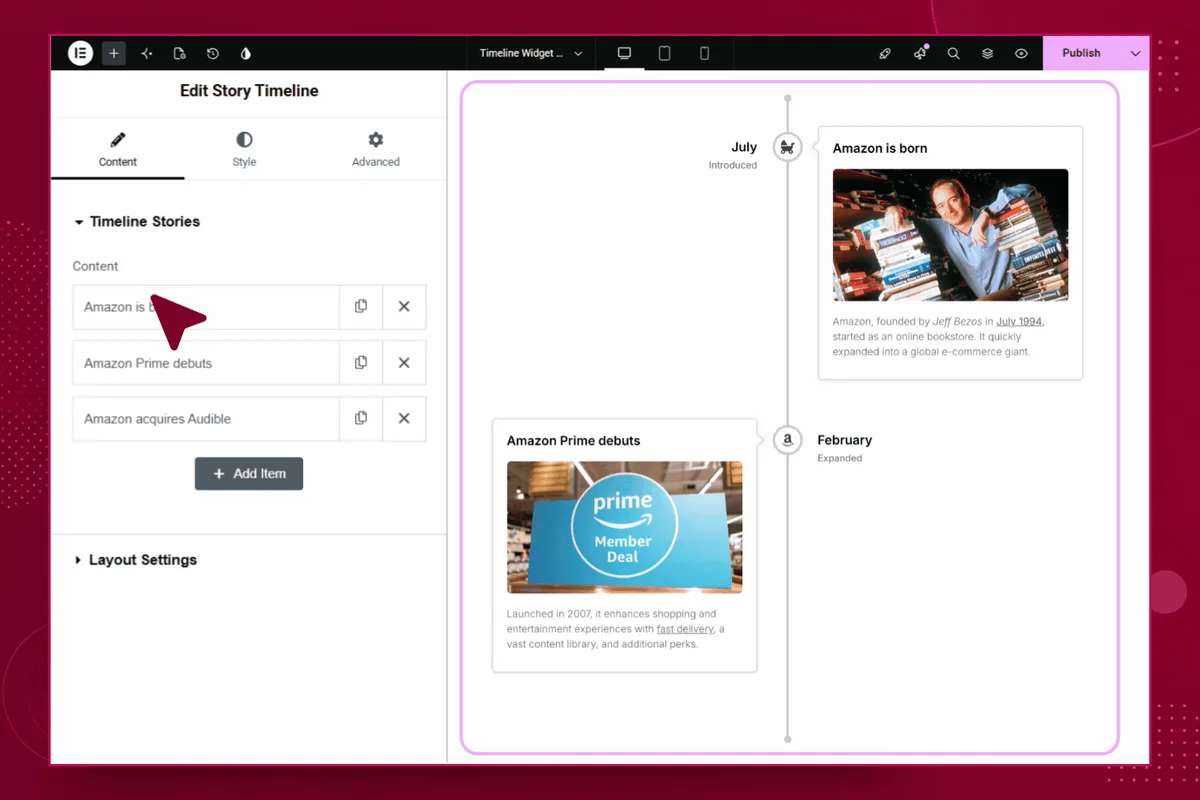
Task: Open the revision history icon
Action: [x=213, y=53]
